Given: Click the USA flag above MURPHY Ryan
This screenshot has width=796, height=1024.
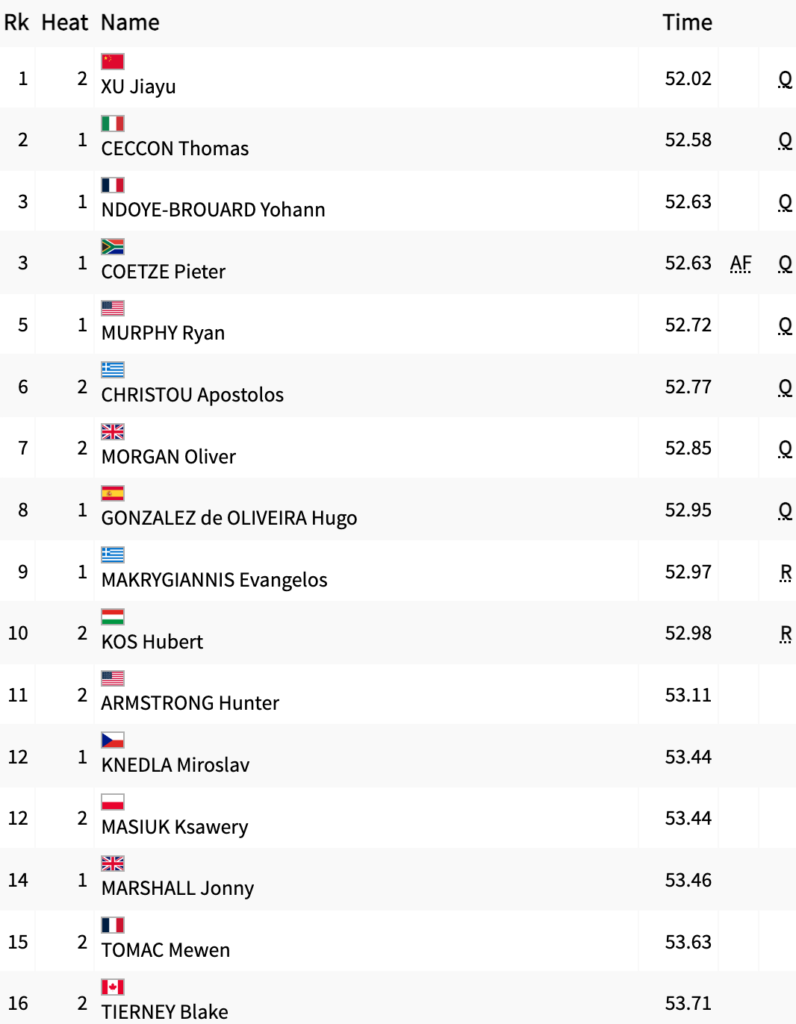Looking at the screenshot, I should click(112, 308).
